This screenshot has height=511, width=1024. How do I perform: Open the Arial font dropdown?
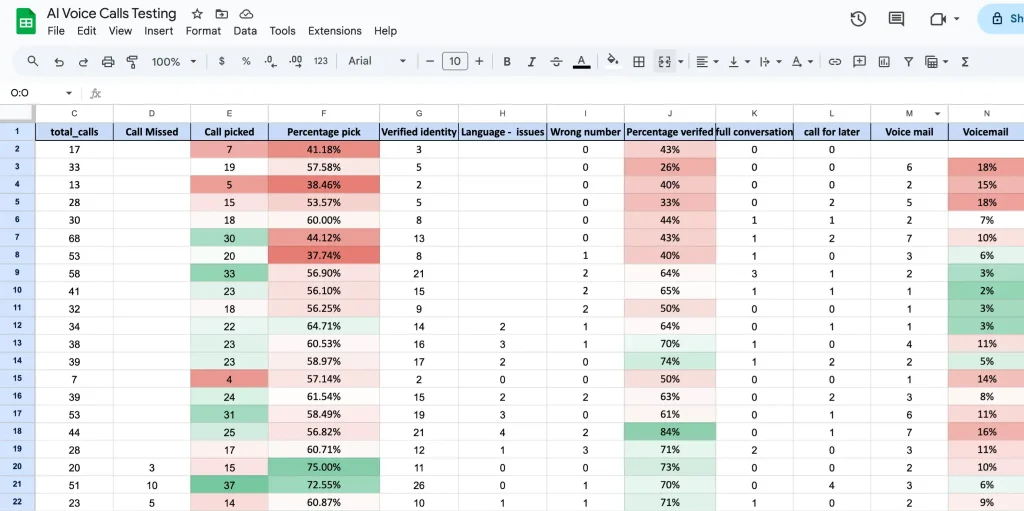pos(377,62)
